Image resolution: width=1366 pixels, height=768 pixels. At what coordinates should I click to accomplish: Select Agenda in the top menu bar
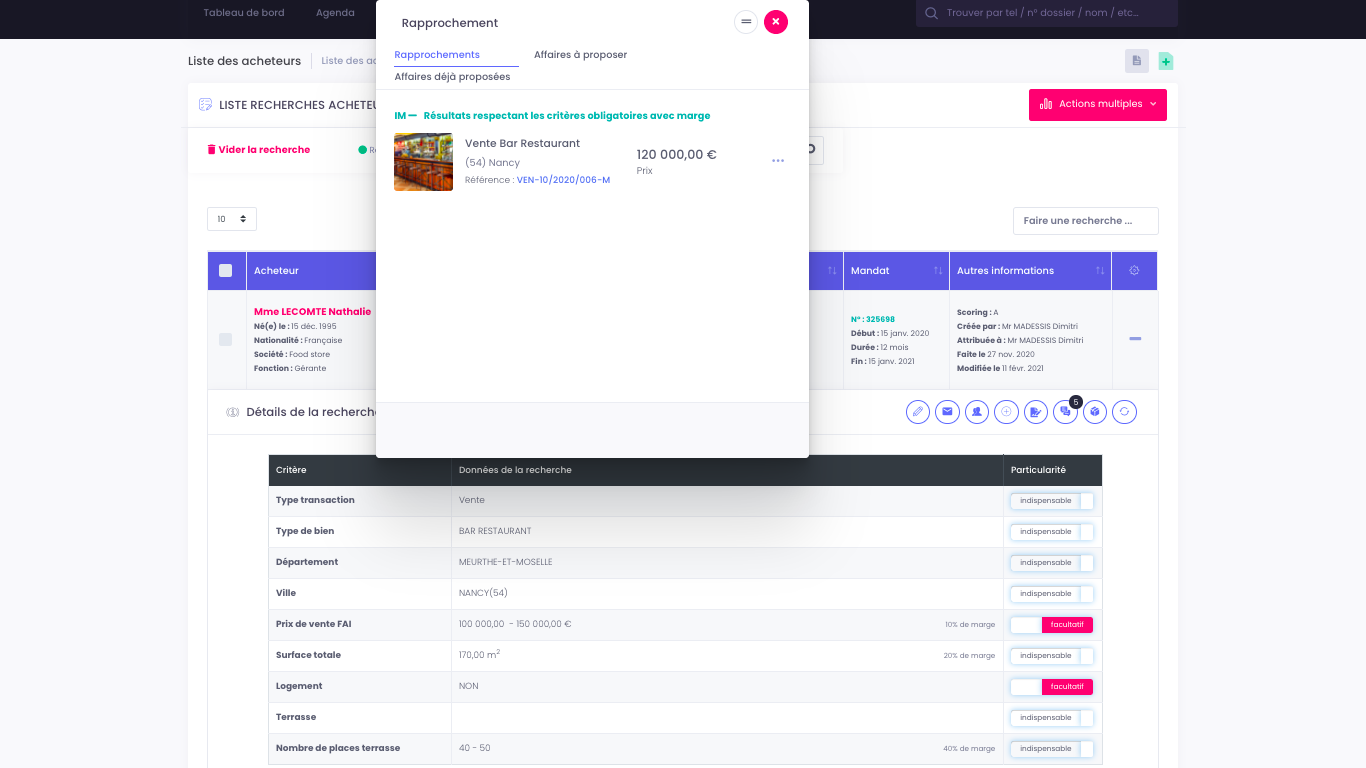(x=335, y=12)
